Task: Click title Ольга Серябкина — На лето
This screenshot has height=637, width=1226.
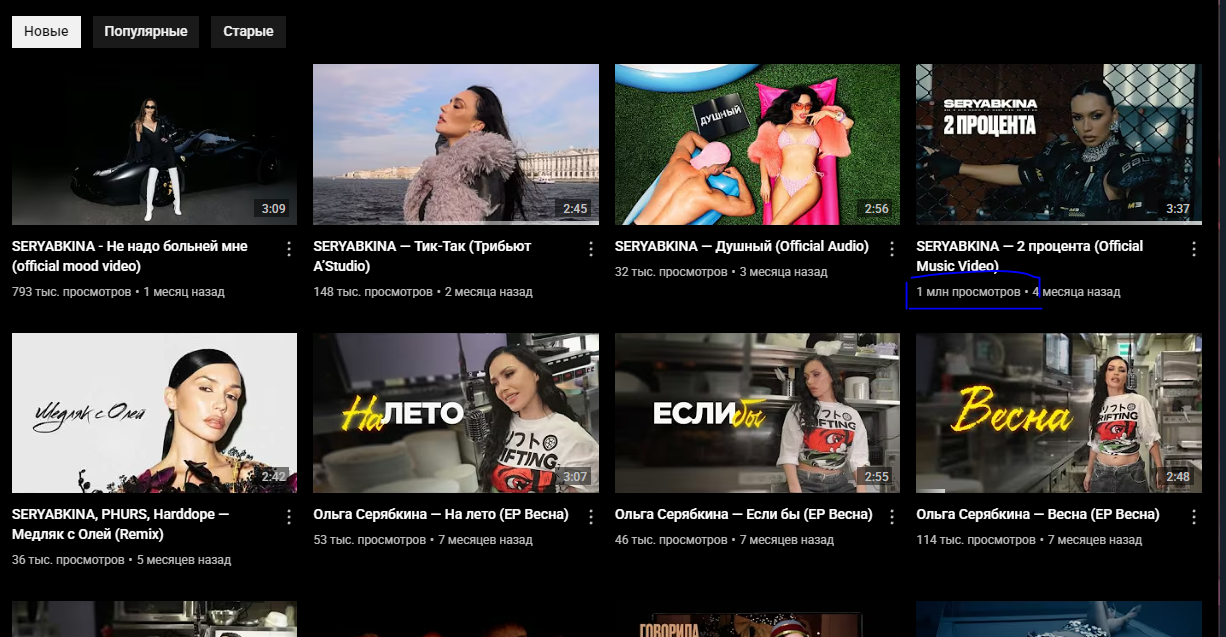Action: pyautogui.click(x=441, y=514)
